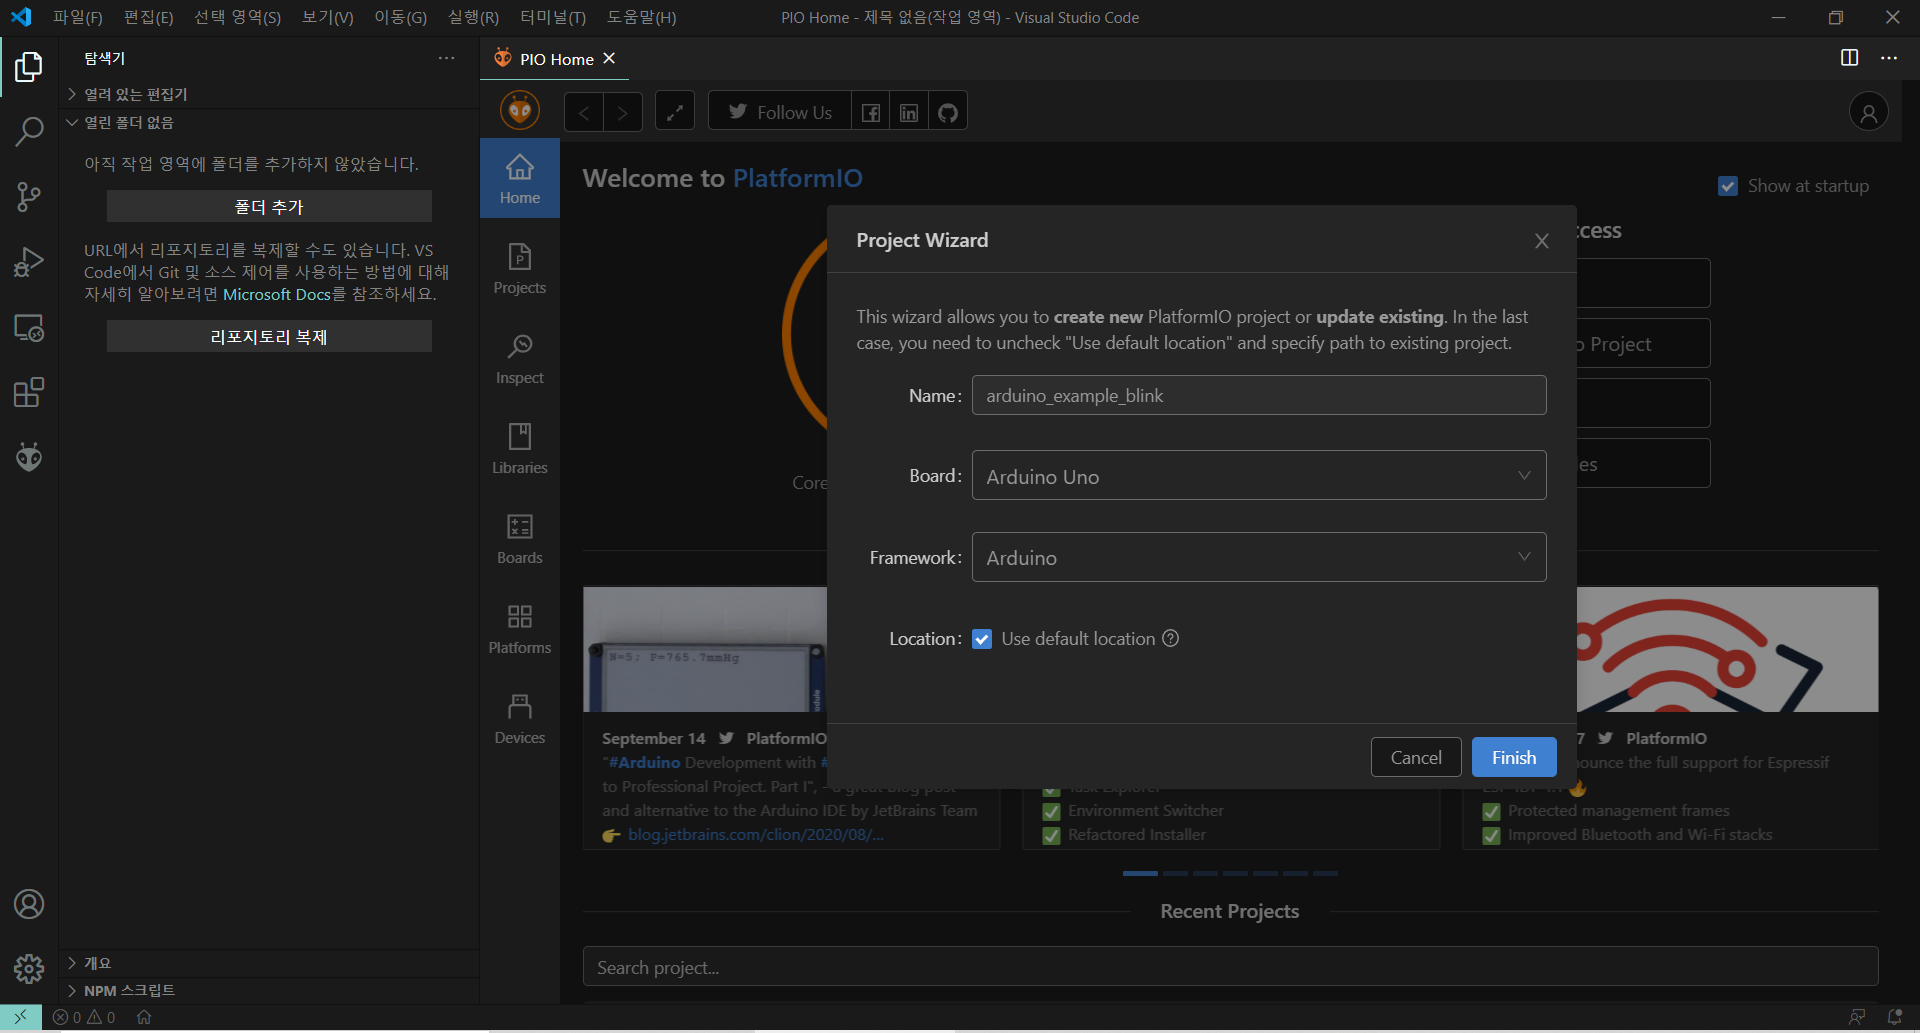Image resolution: width=1920 pixels, height=1033 pixels.
Task: Click the Search project input field
Action: click(1230, 967)
